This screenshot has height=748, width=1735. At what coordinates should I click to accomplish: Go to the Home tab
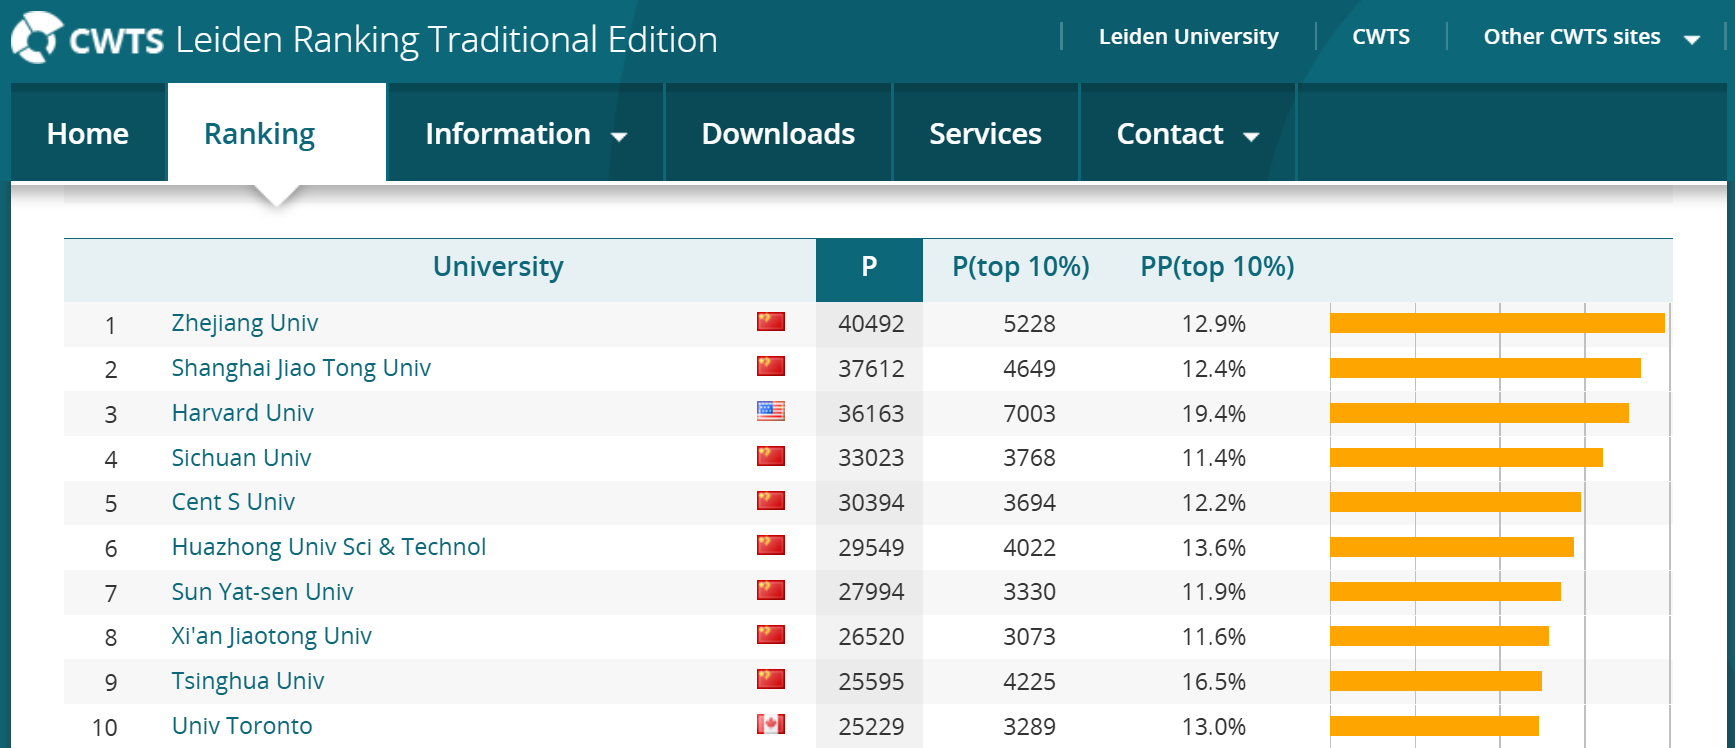coord(88,134)
